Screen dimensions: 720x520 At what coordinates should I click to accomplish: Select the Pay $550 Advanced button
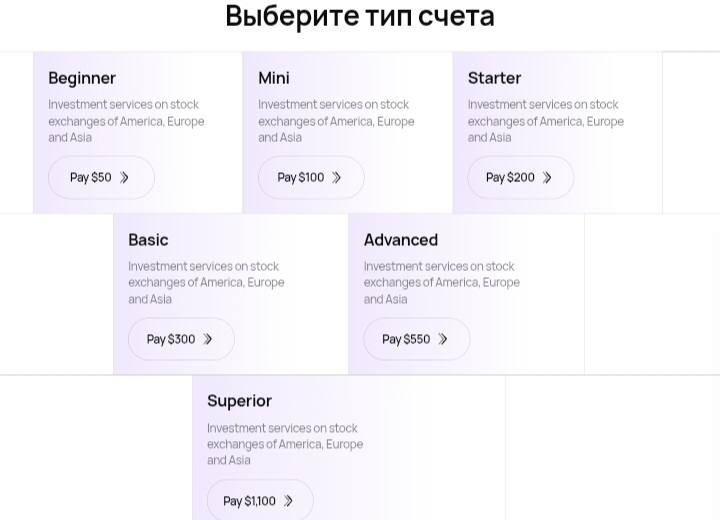[x=406, y=340]
